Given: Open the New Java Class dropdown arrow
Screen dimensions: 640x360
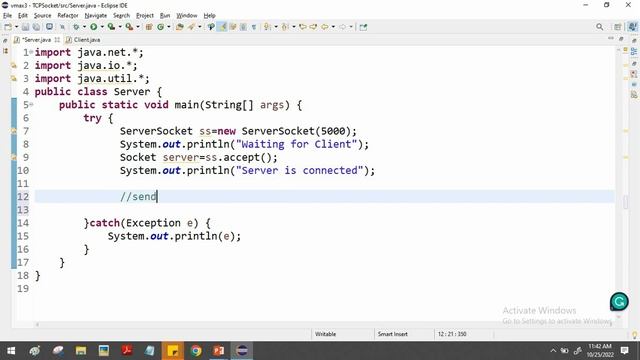Looking at the screenshot, I should point(169,27).
